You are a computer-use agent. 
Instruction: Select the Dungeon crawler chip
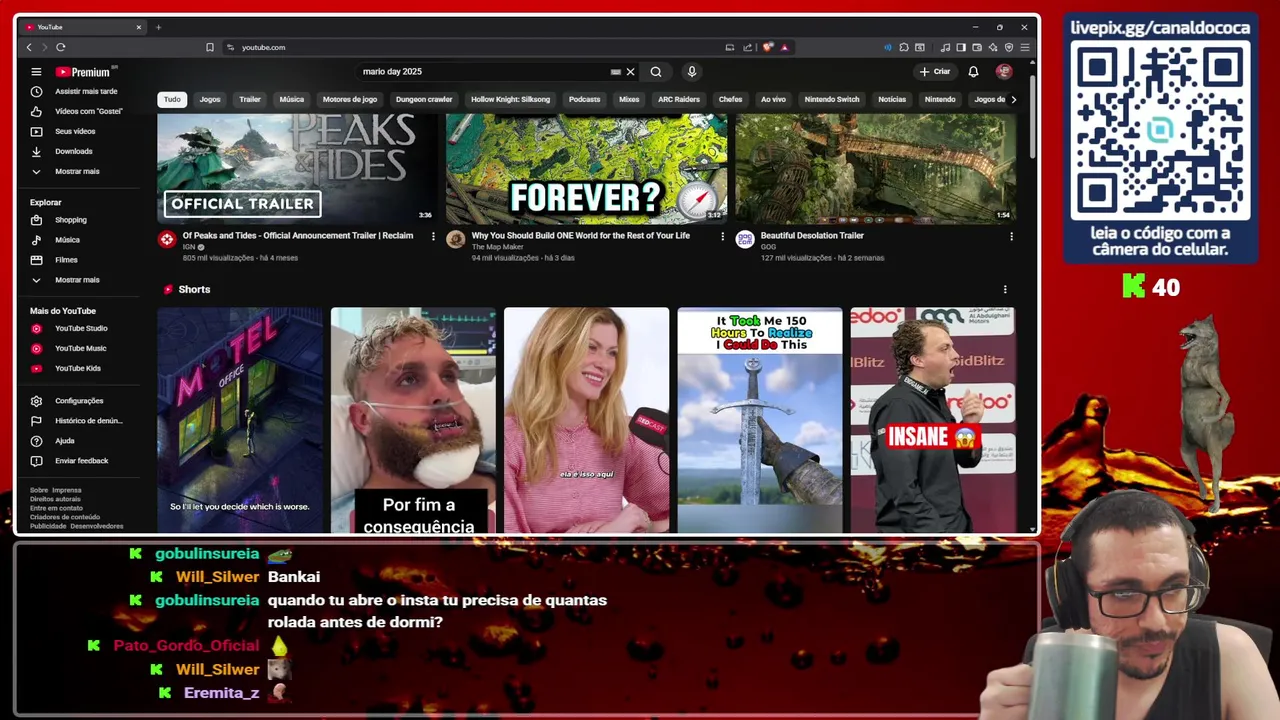click(424, 99)
